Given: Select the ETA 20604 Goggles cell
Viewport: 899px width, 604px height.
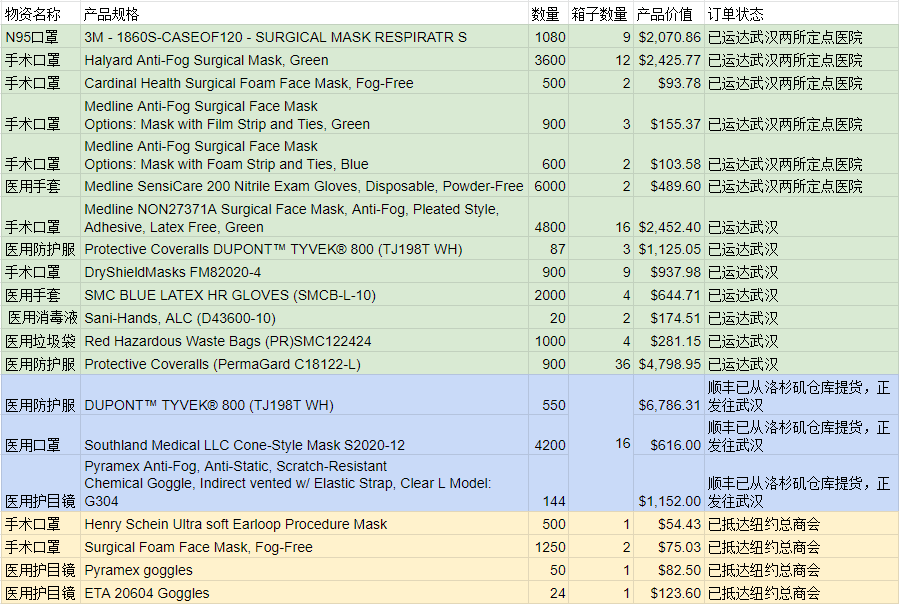Looking at the screenshot, I should (304, 593).
